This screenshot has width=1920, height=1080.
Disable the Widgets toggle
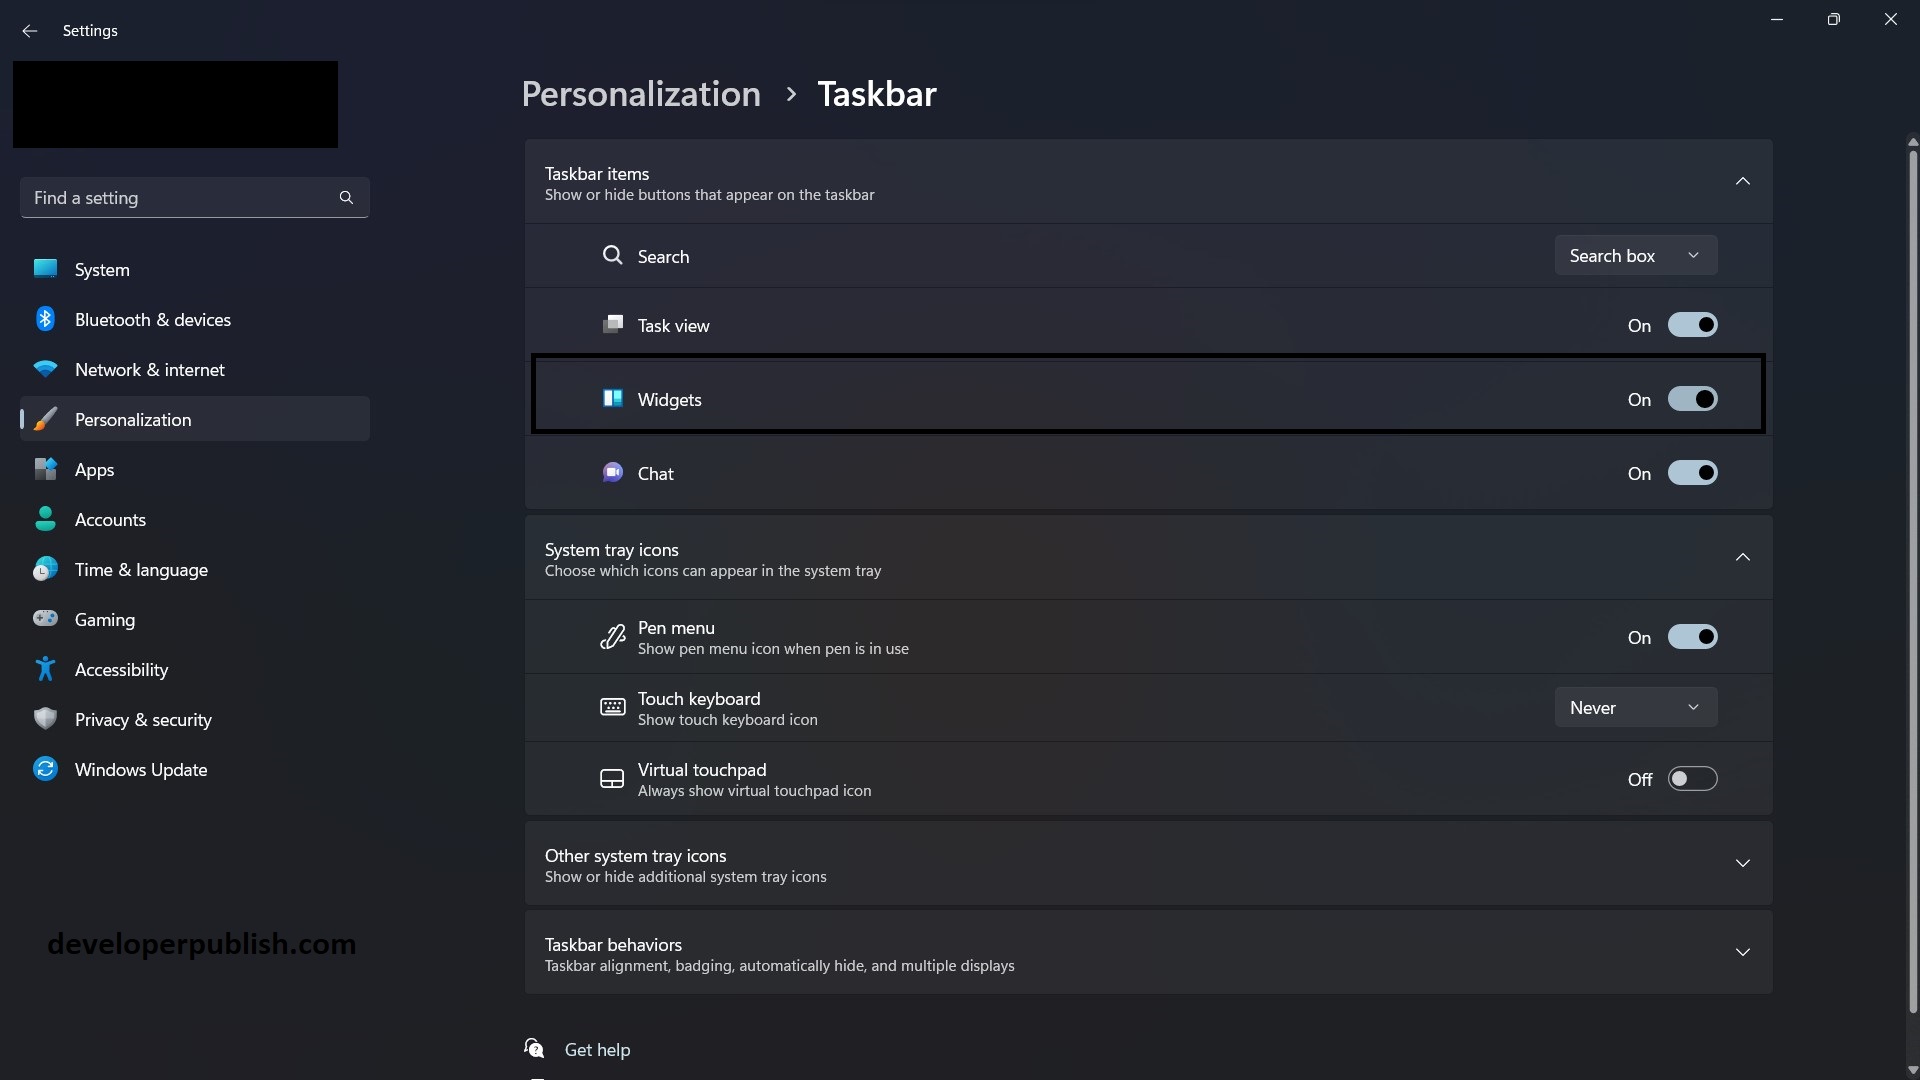pos(1692,398)
